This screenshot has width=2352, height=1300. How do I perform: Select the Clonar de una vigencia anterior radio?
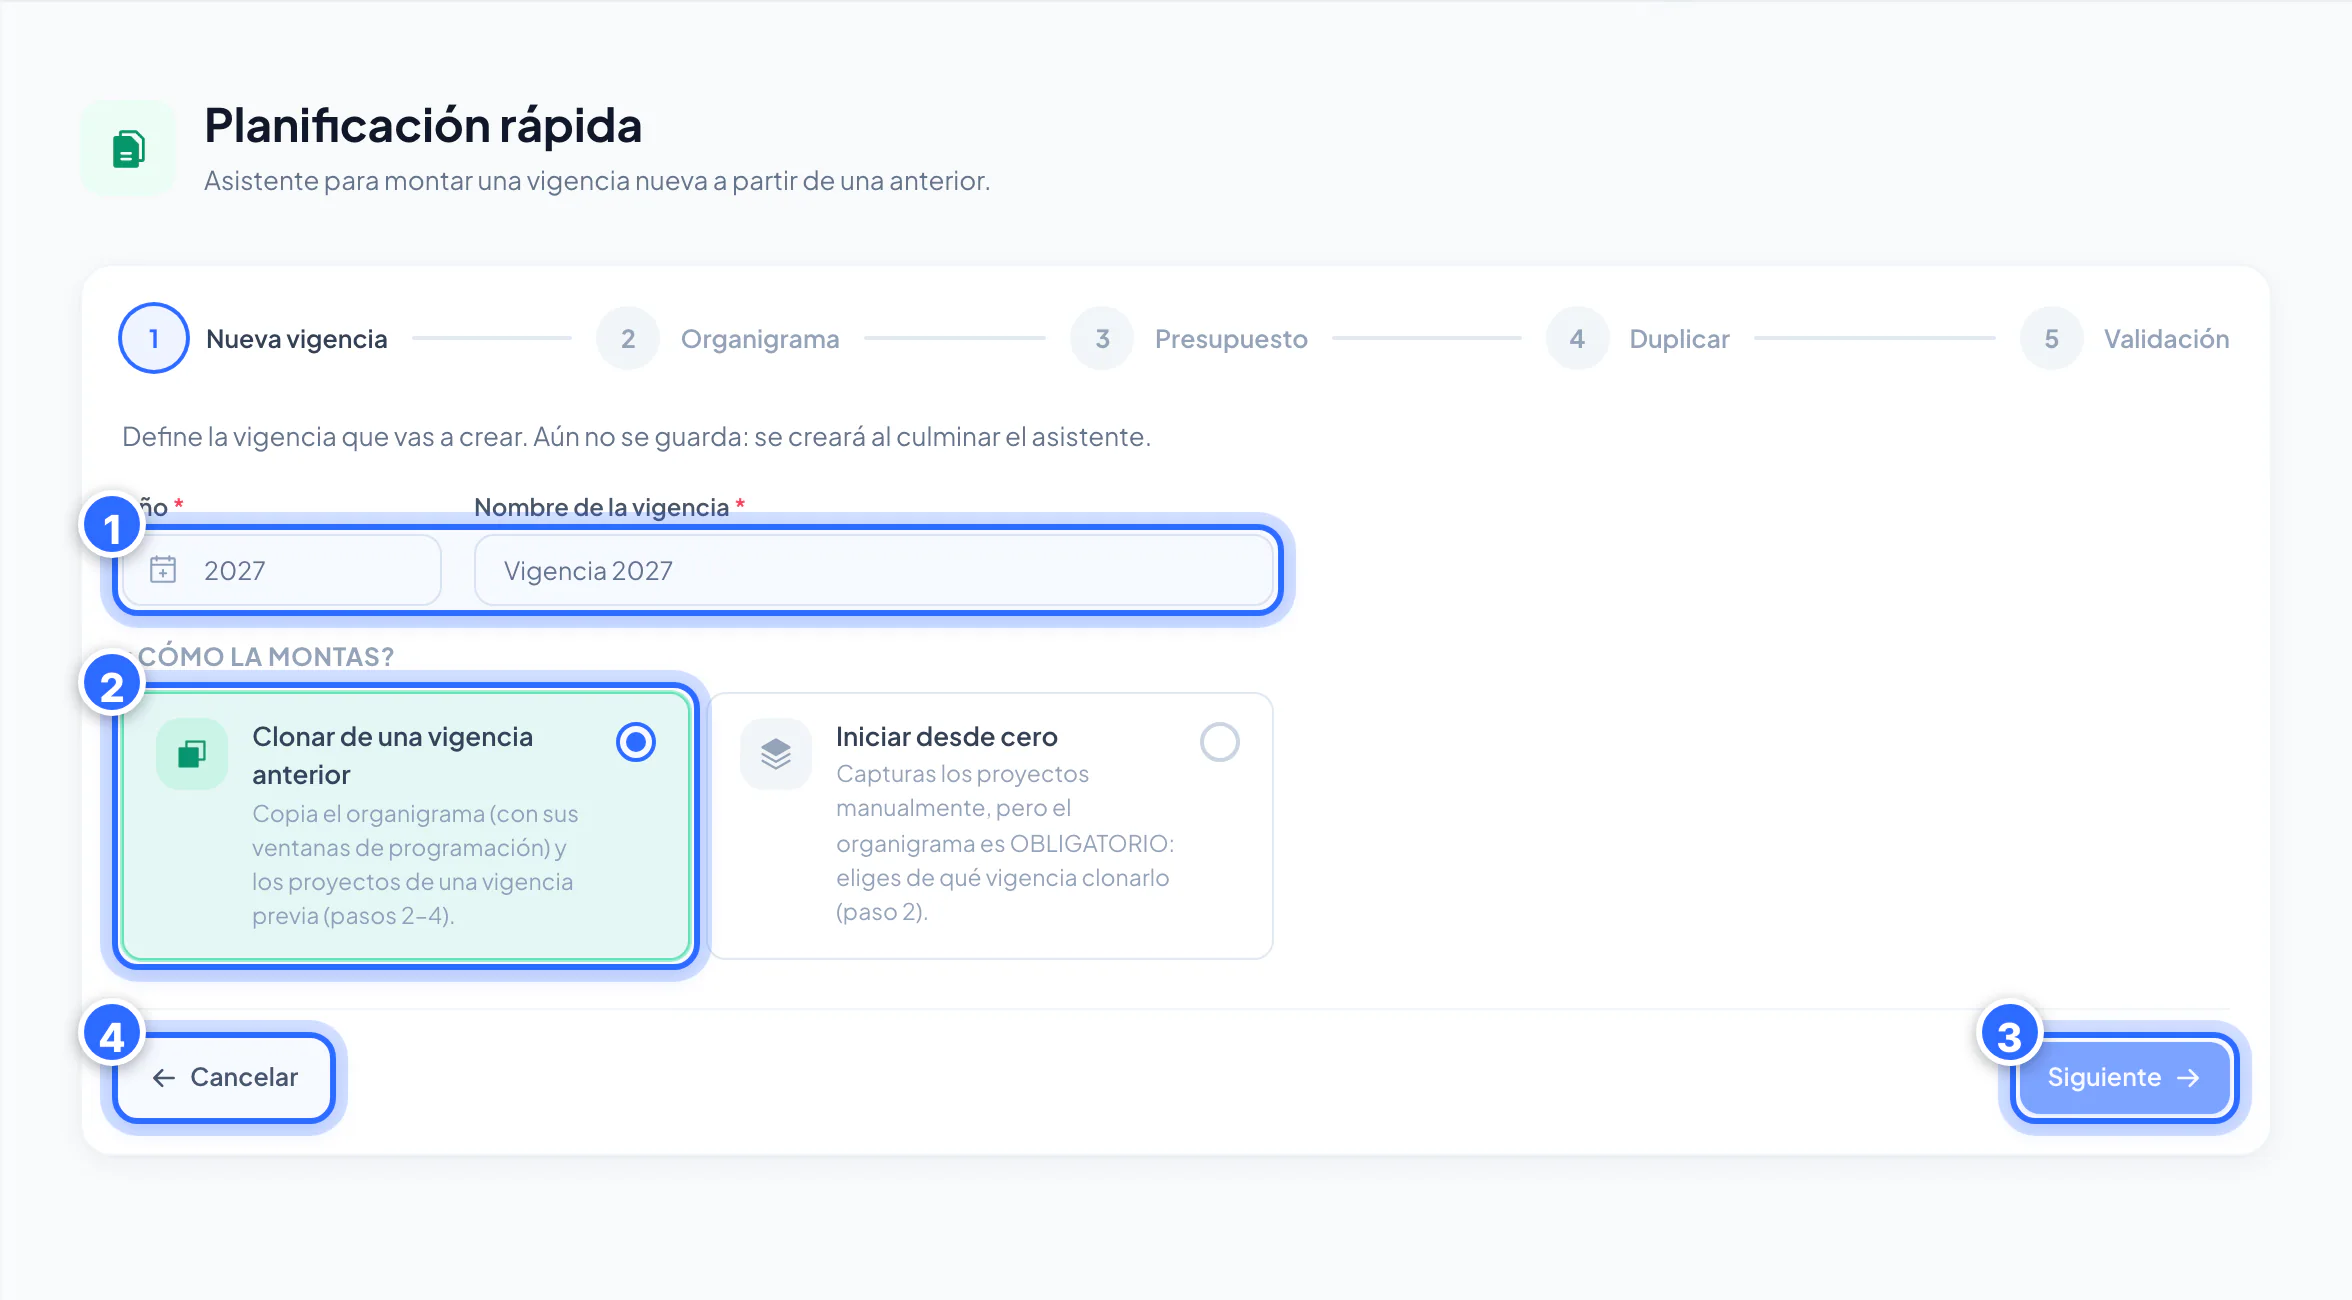point(636,742)
